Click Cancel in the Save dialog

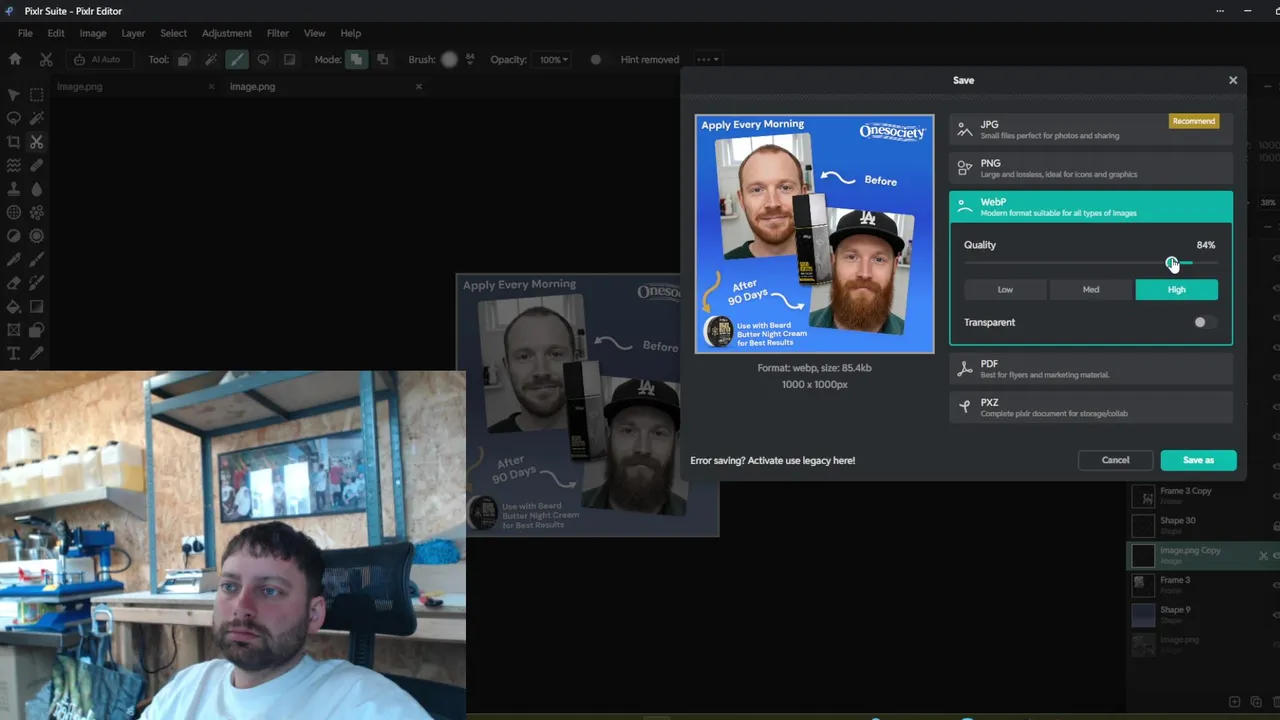click(1115, 460)
